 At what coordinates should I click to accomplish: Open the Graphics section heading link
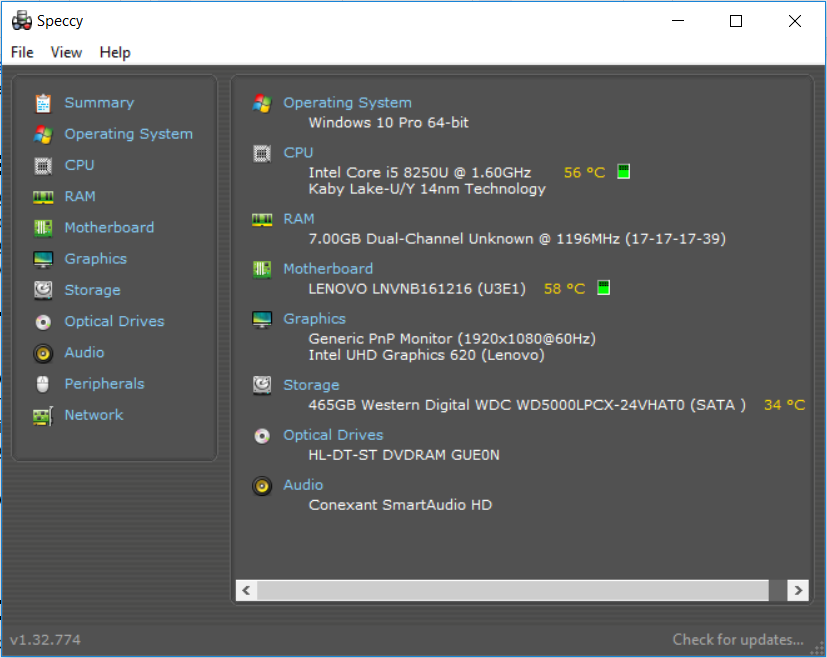314,318
